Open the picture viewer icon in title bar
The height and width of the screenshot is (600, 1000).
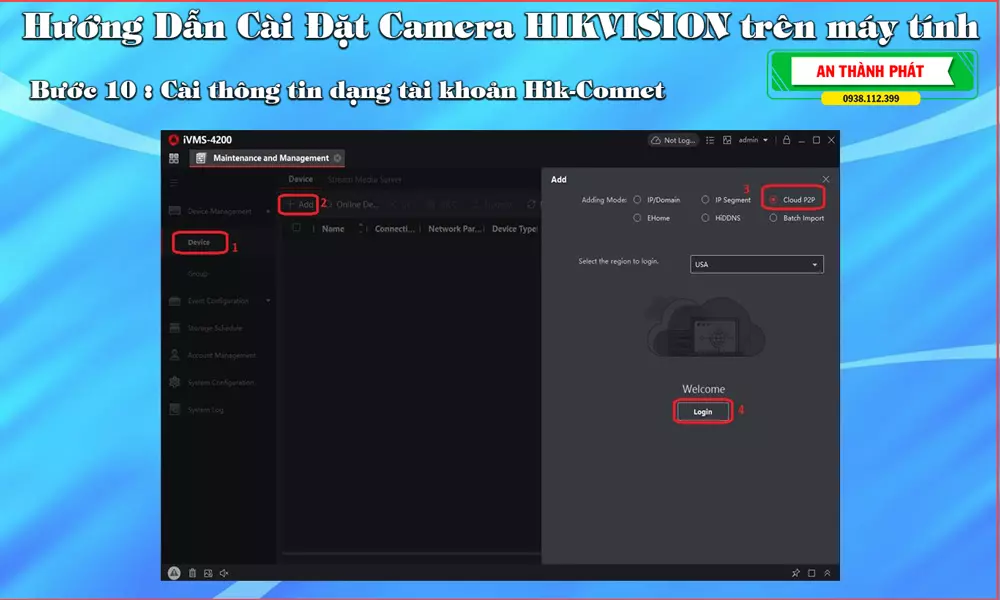pos(727,140)
